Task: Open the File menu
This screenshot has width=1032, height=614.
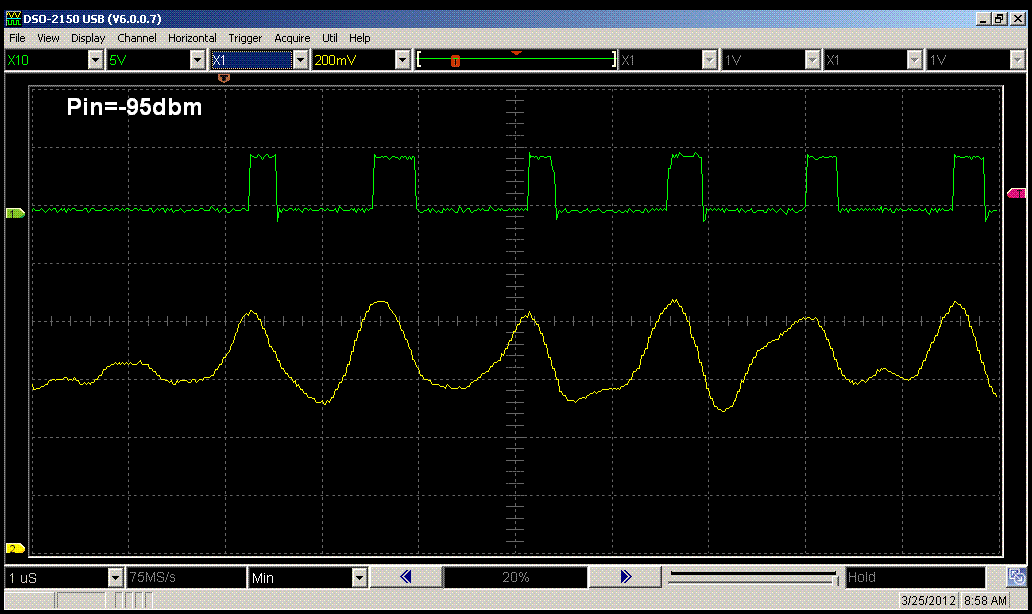Action: 17,38
